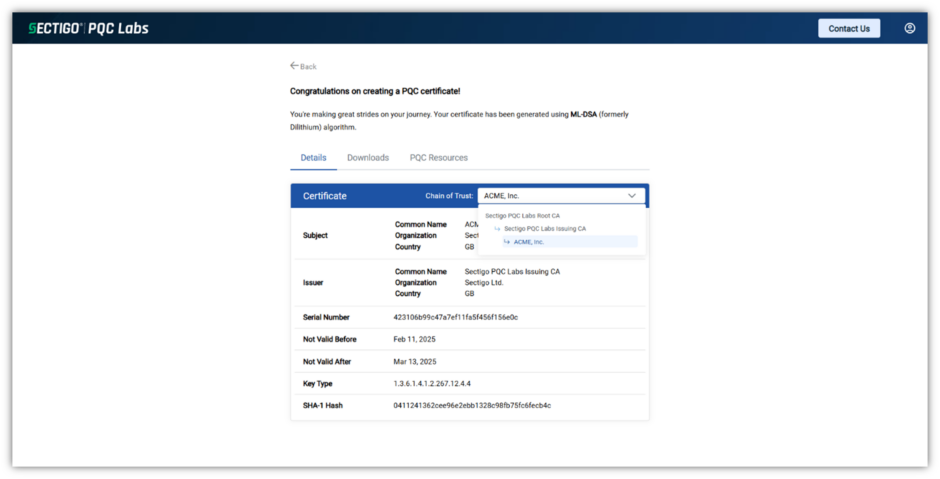This screenshot has width=940, height=479.
Task: Click the Not Valid After date Mar 13, 2025
Action: coord(415,361)
